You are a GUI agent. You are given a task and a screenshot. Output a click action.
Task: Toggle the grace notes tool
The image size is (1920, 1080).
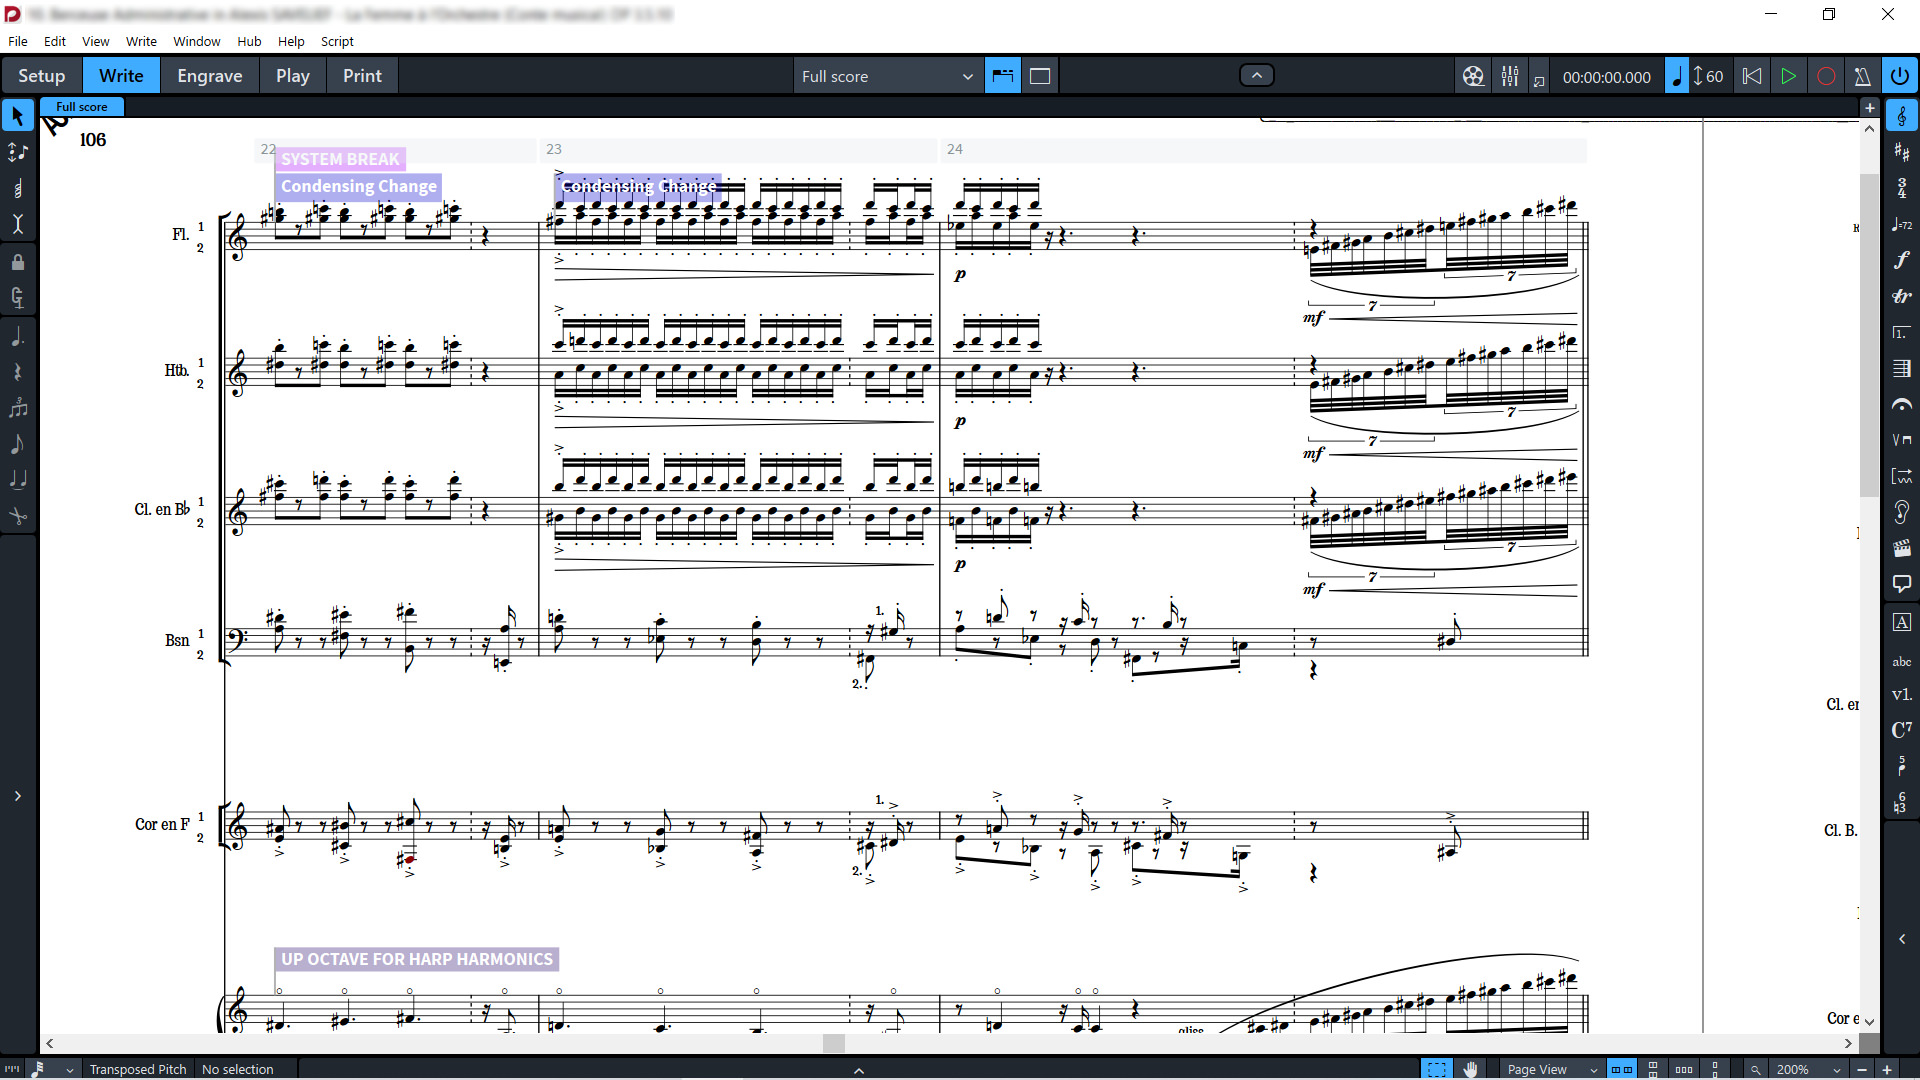click(17, 444)
